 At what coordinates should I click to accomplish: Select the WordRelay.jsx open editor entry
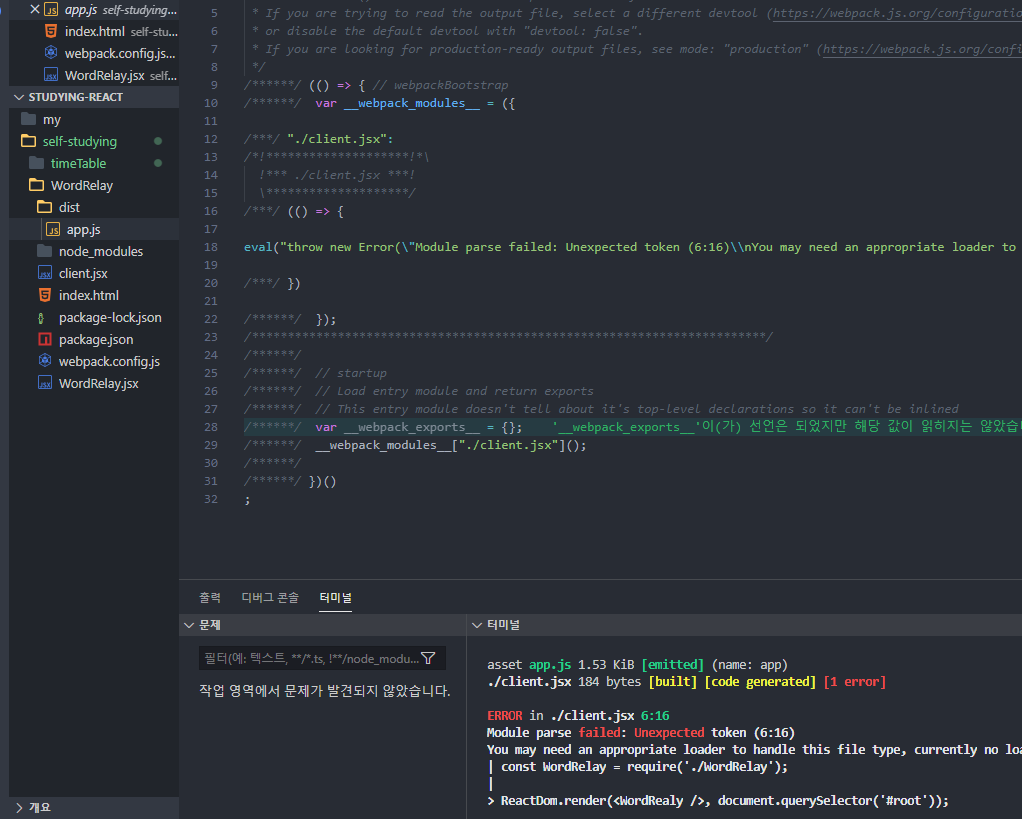tap(94, 76)
